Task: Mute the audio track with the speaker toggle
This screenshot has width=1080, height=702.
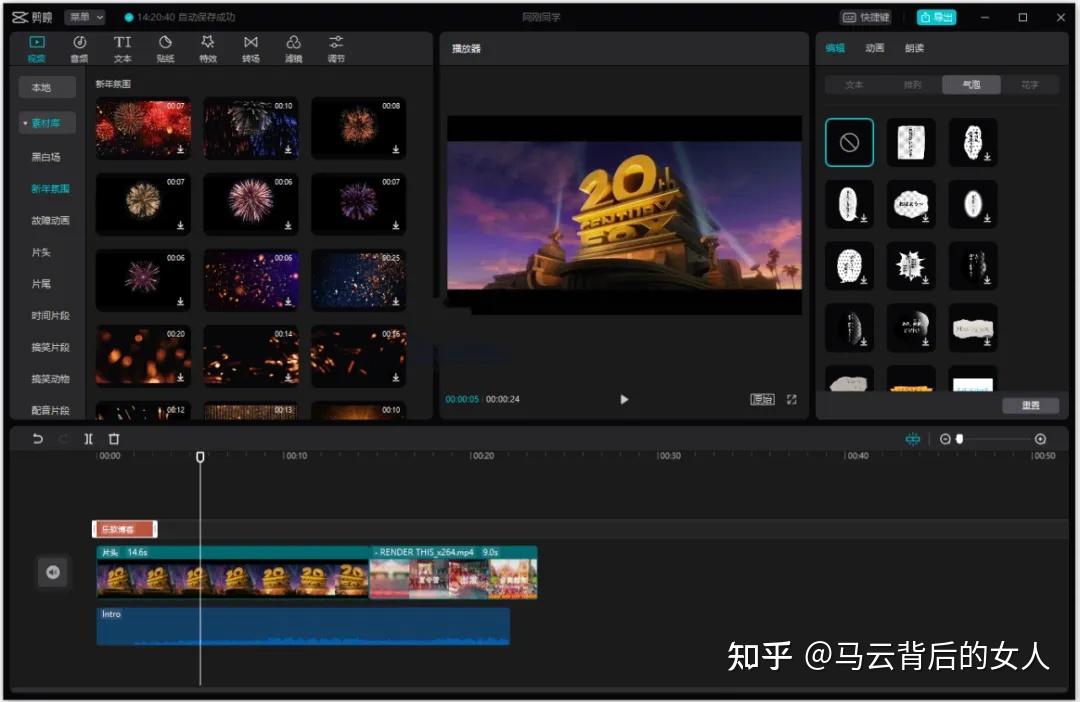Action: tap(53, 572)
